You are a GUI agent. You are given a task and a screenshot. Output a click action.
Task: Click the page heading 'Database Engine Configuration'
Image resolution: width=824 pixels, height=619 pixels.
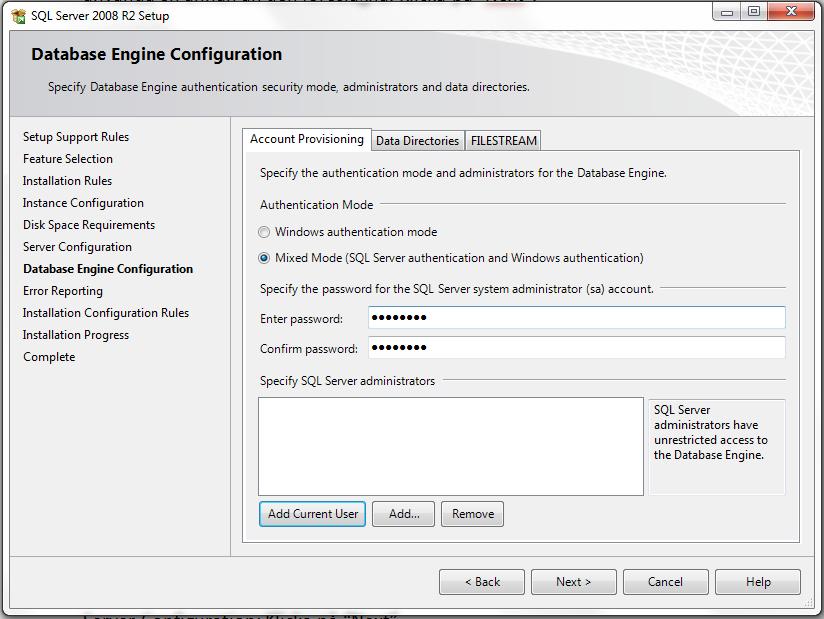[157, 54]
